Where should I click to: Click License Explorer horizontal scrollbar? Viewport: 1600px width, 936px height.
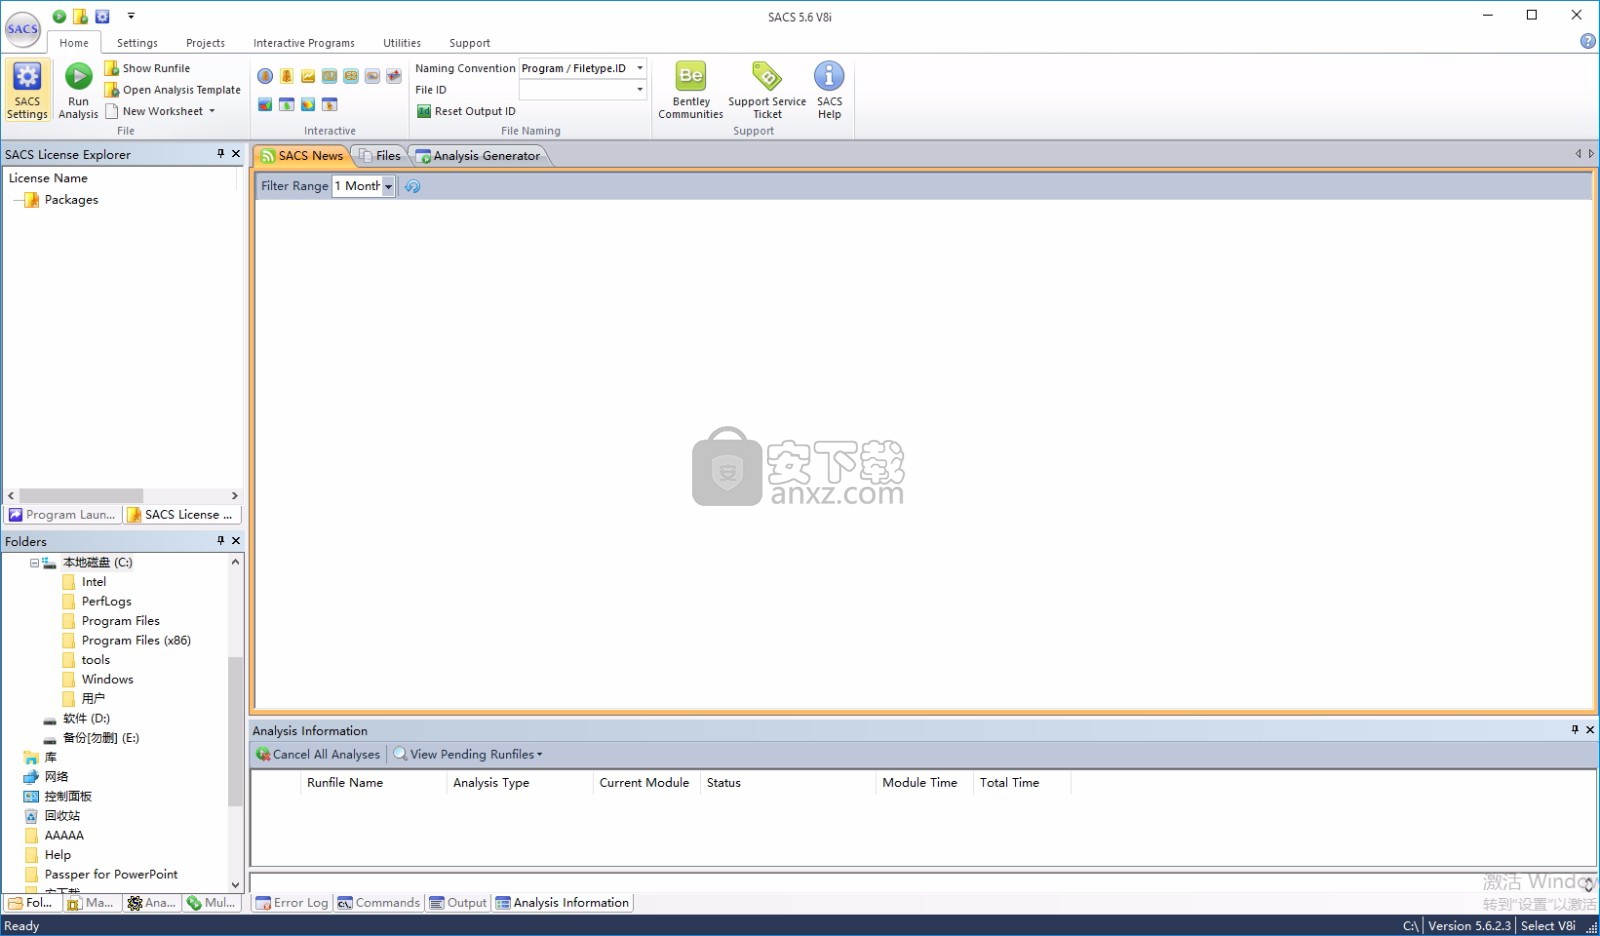(80, 496)
